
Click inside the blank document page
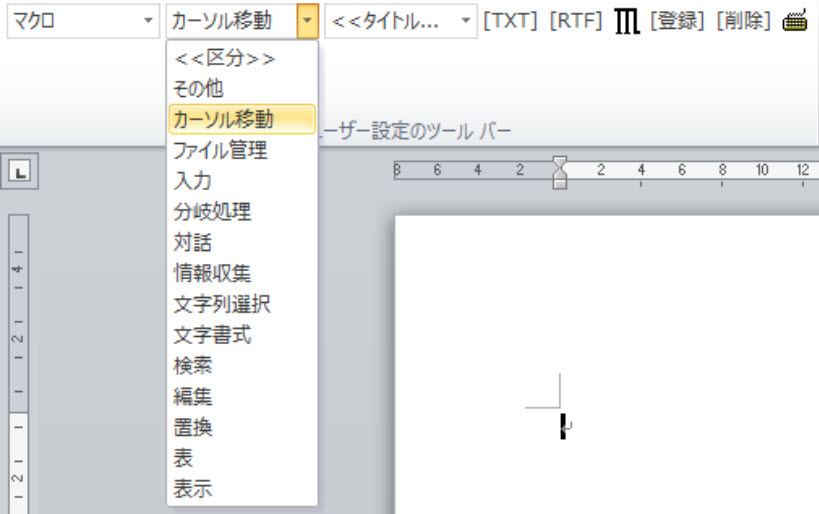point(650,320)
